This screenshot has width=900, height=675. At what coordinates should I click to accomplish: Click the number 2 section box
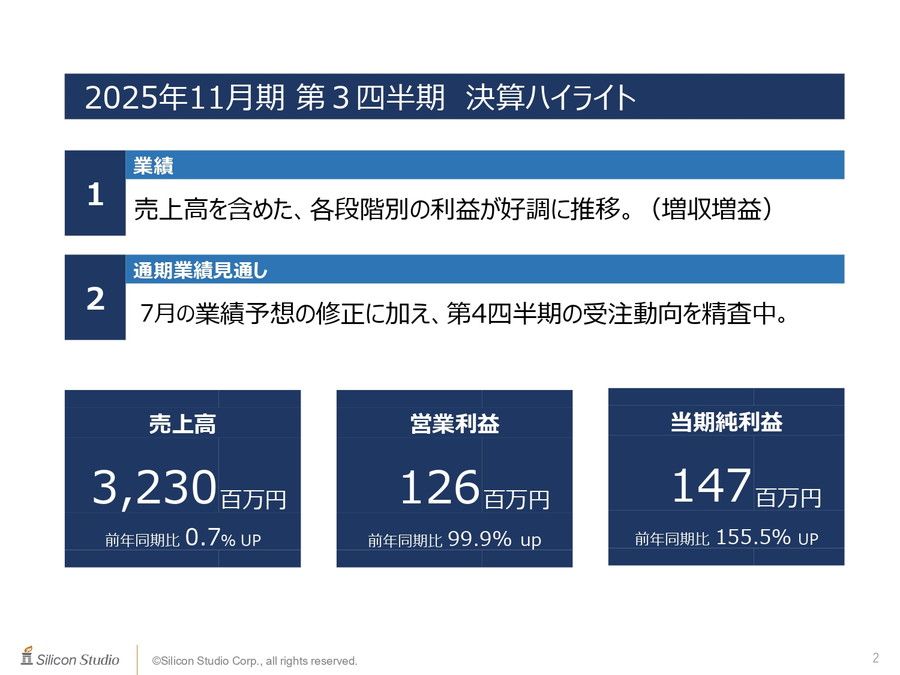coord(95,299)
